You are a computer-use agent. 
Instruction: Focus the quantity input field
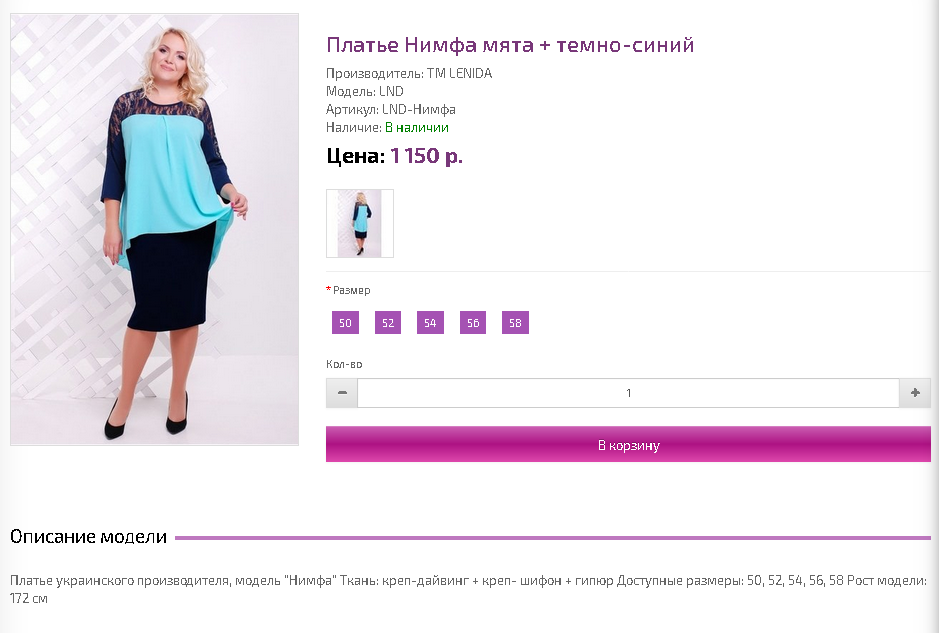[x=628, y=393]
